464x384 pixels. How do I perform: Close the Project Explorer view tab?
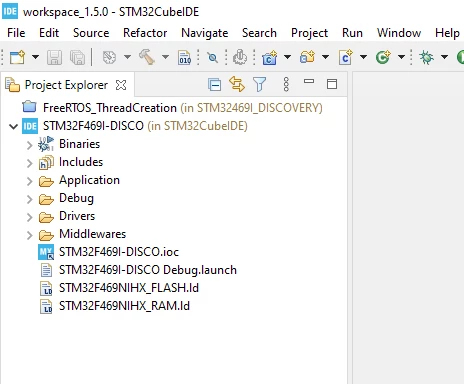[121, 85]
